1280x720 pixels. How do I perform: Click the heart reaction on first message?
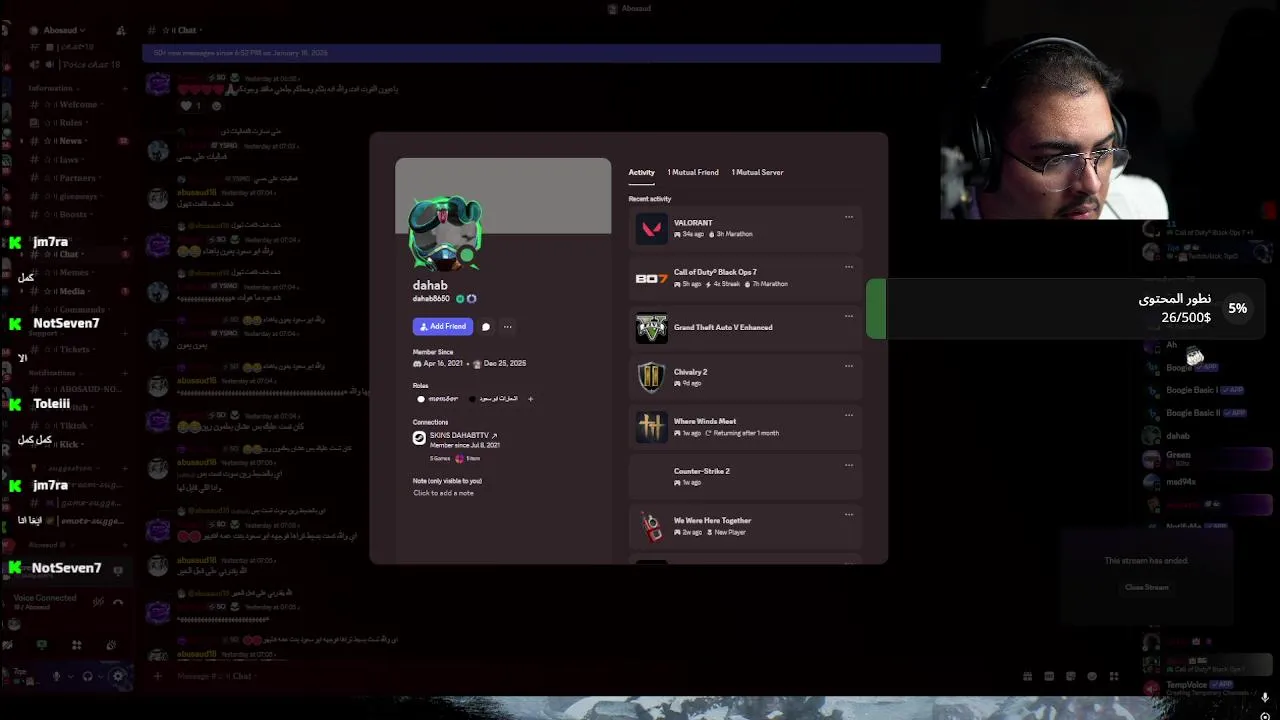191,105
